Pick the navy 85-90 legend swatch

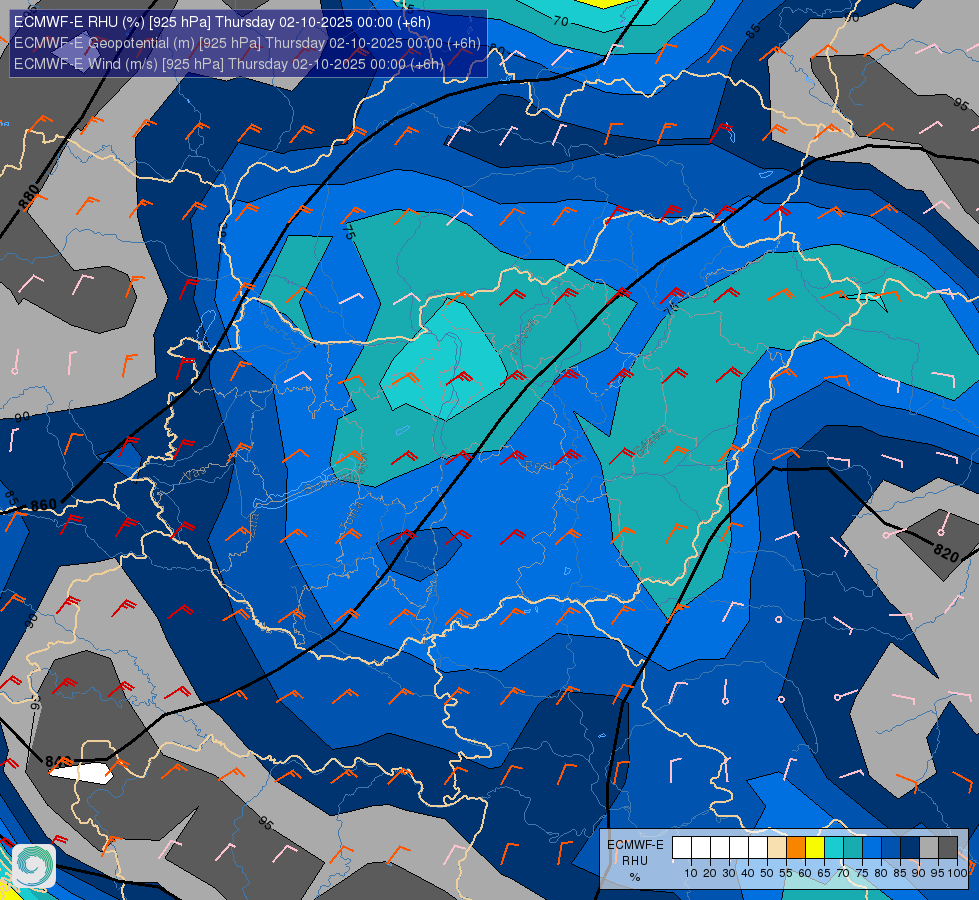(910, 848)
